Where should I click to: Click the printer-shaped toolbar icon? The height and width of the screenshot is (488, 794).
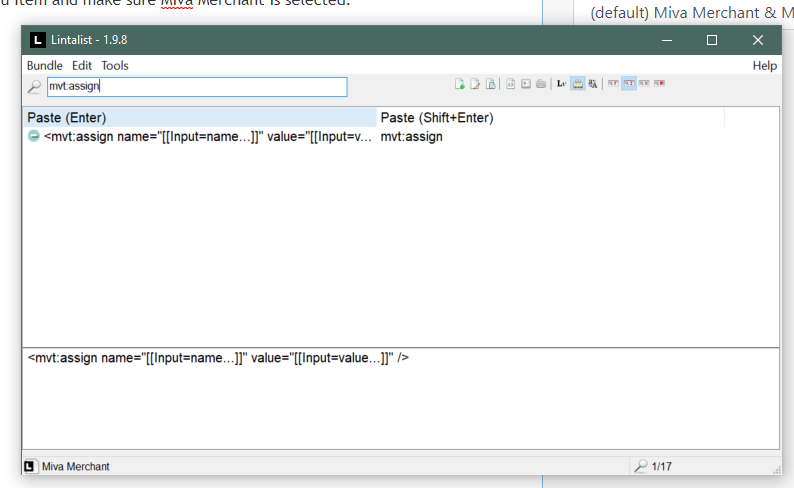(x=541, y=84)
